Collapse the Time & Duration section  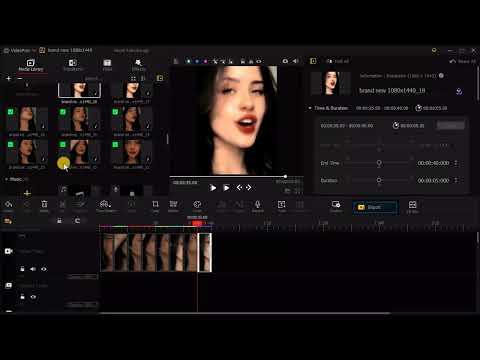pyautogui.click(x=310, y=108)
